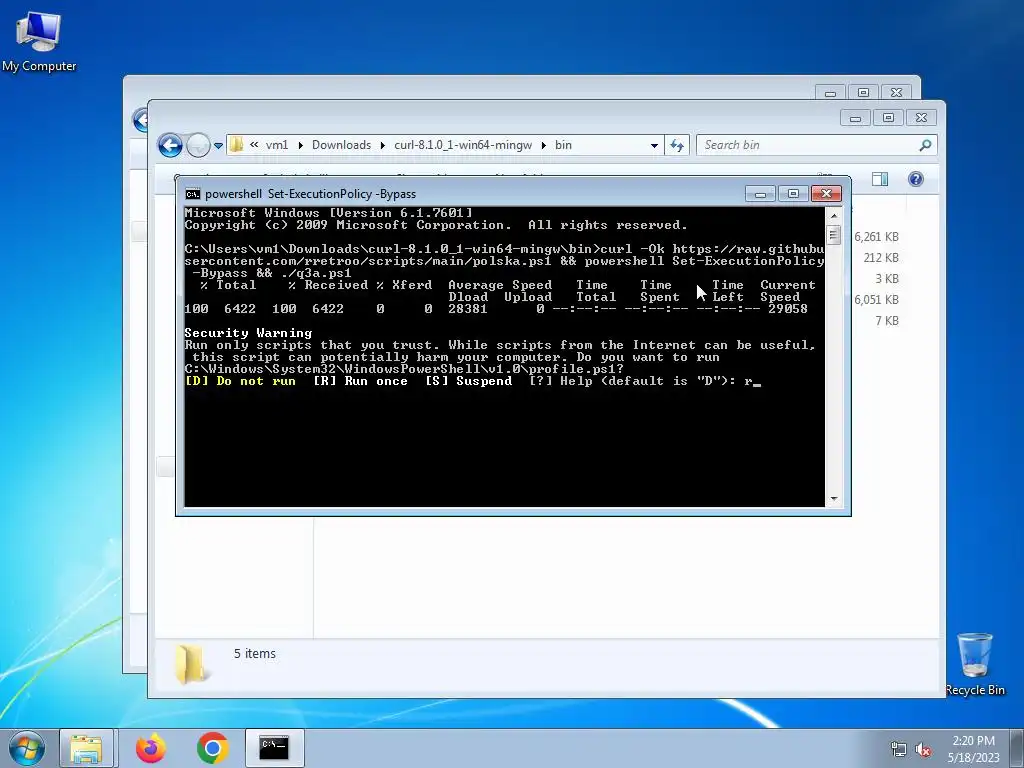The height and width of the screenshot is (768, 1024).
Task: Launch Google Chrome from the taskbar
Action: click(x=212, y=748)
